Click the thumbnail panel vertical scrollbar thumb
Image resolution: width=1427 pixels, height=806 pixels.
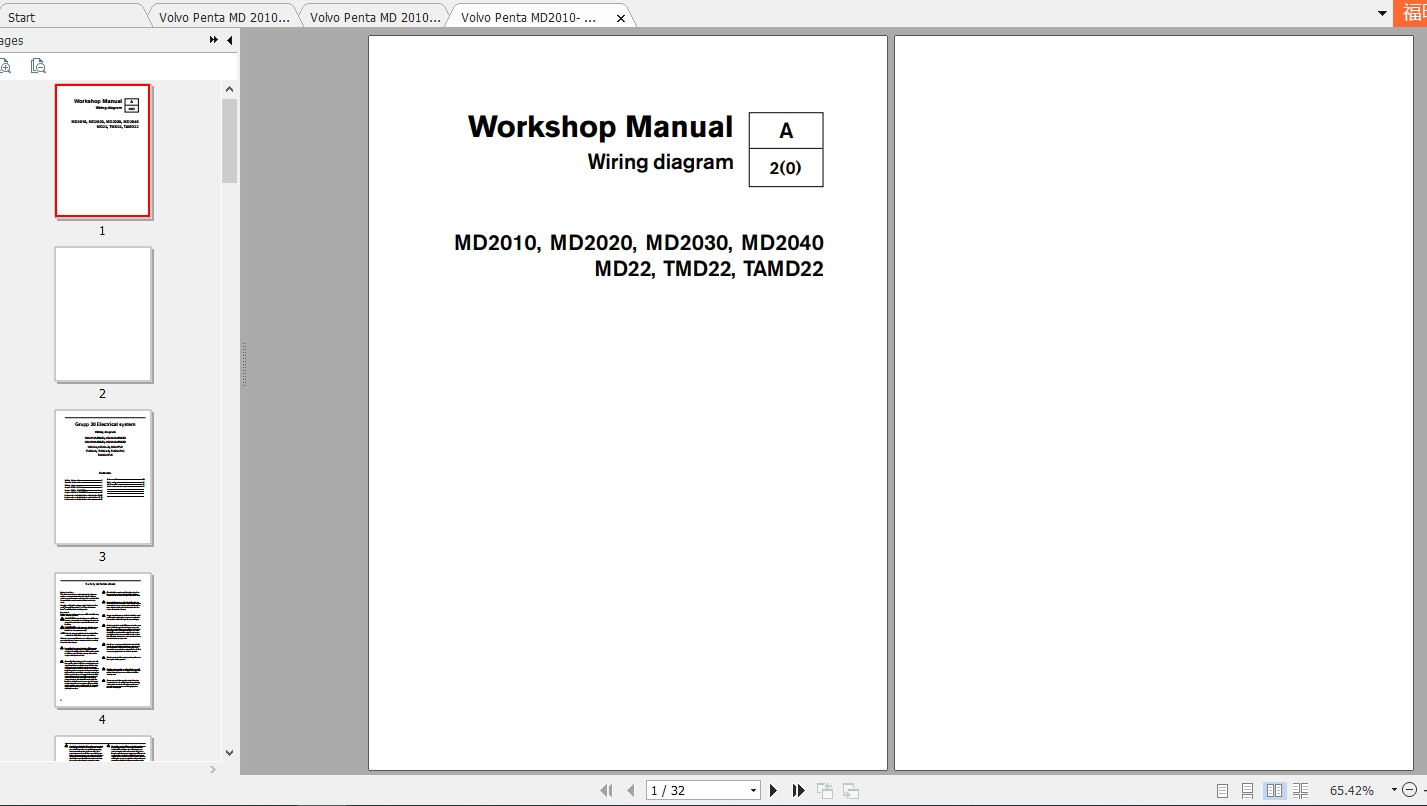tap(229, 140)
